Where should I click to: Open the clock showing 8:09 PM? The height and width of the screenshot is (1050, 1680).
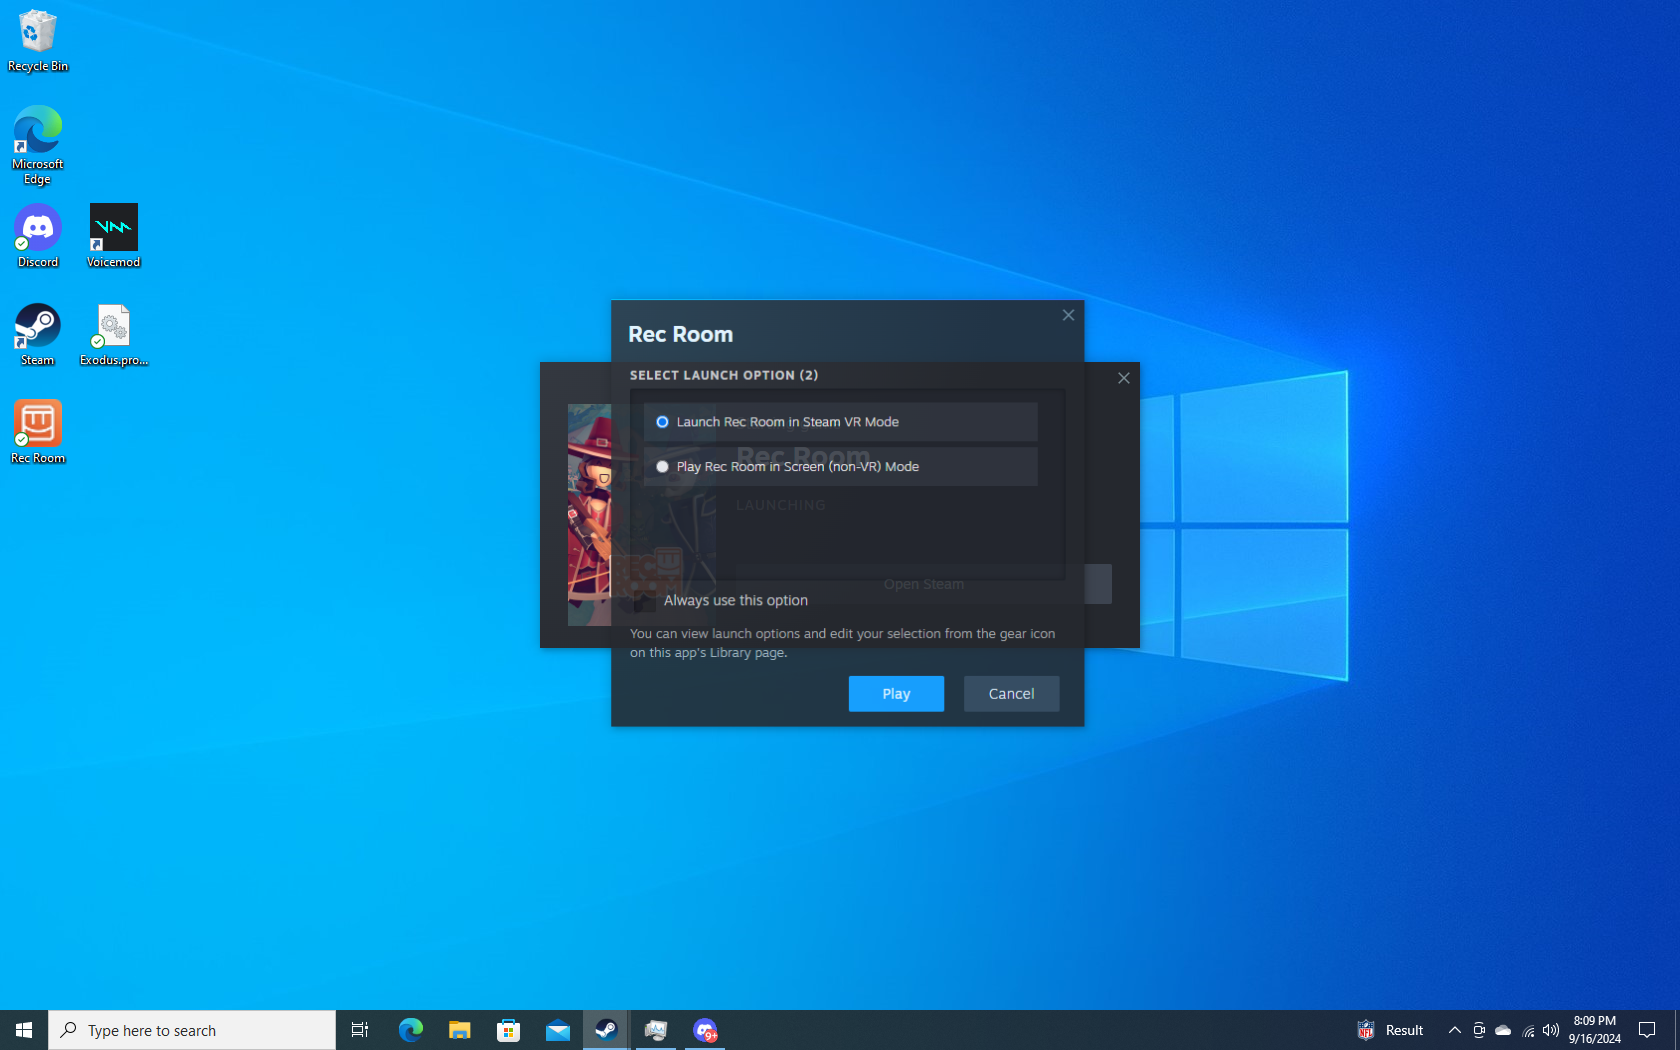click(x=1595, y=1030)
